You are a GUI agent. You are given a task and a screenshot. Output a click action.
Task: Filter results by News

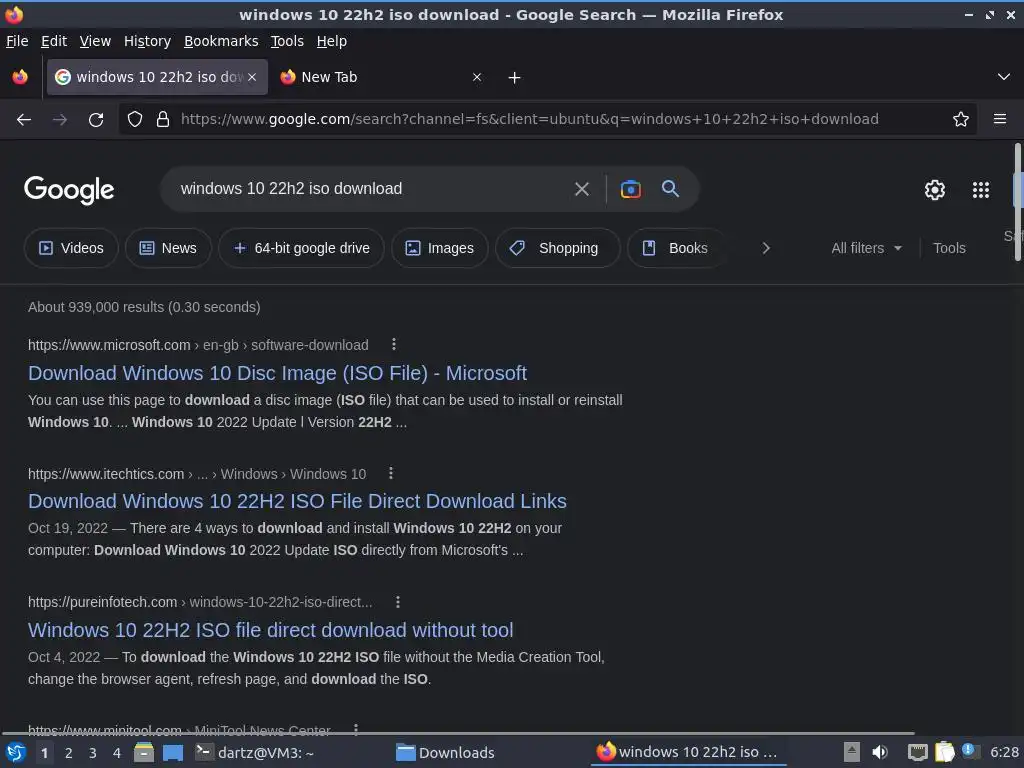coord(168,248)
